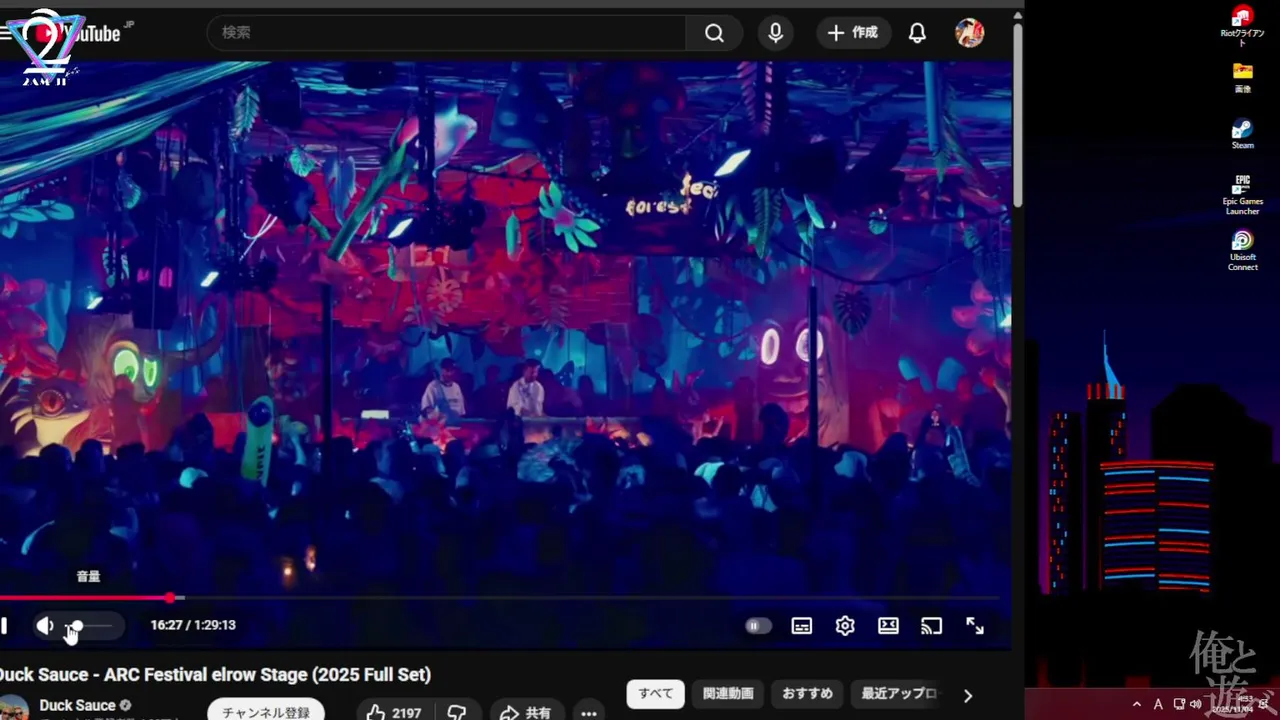Cast the video to a TV
The image size is (1280, 720).
[931, 626]
